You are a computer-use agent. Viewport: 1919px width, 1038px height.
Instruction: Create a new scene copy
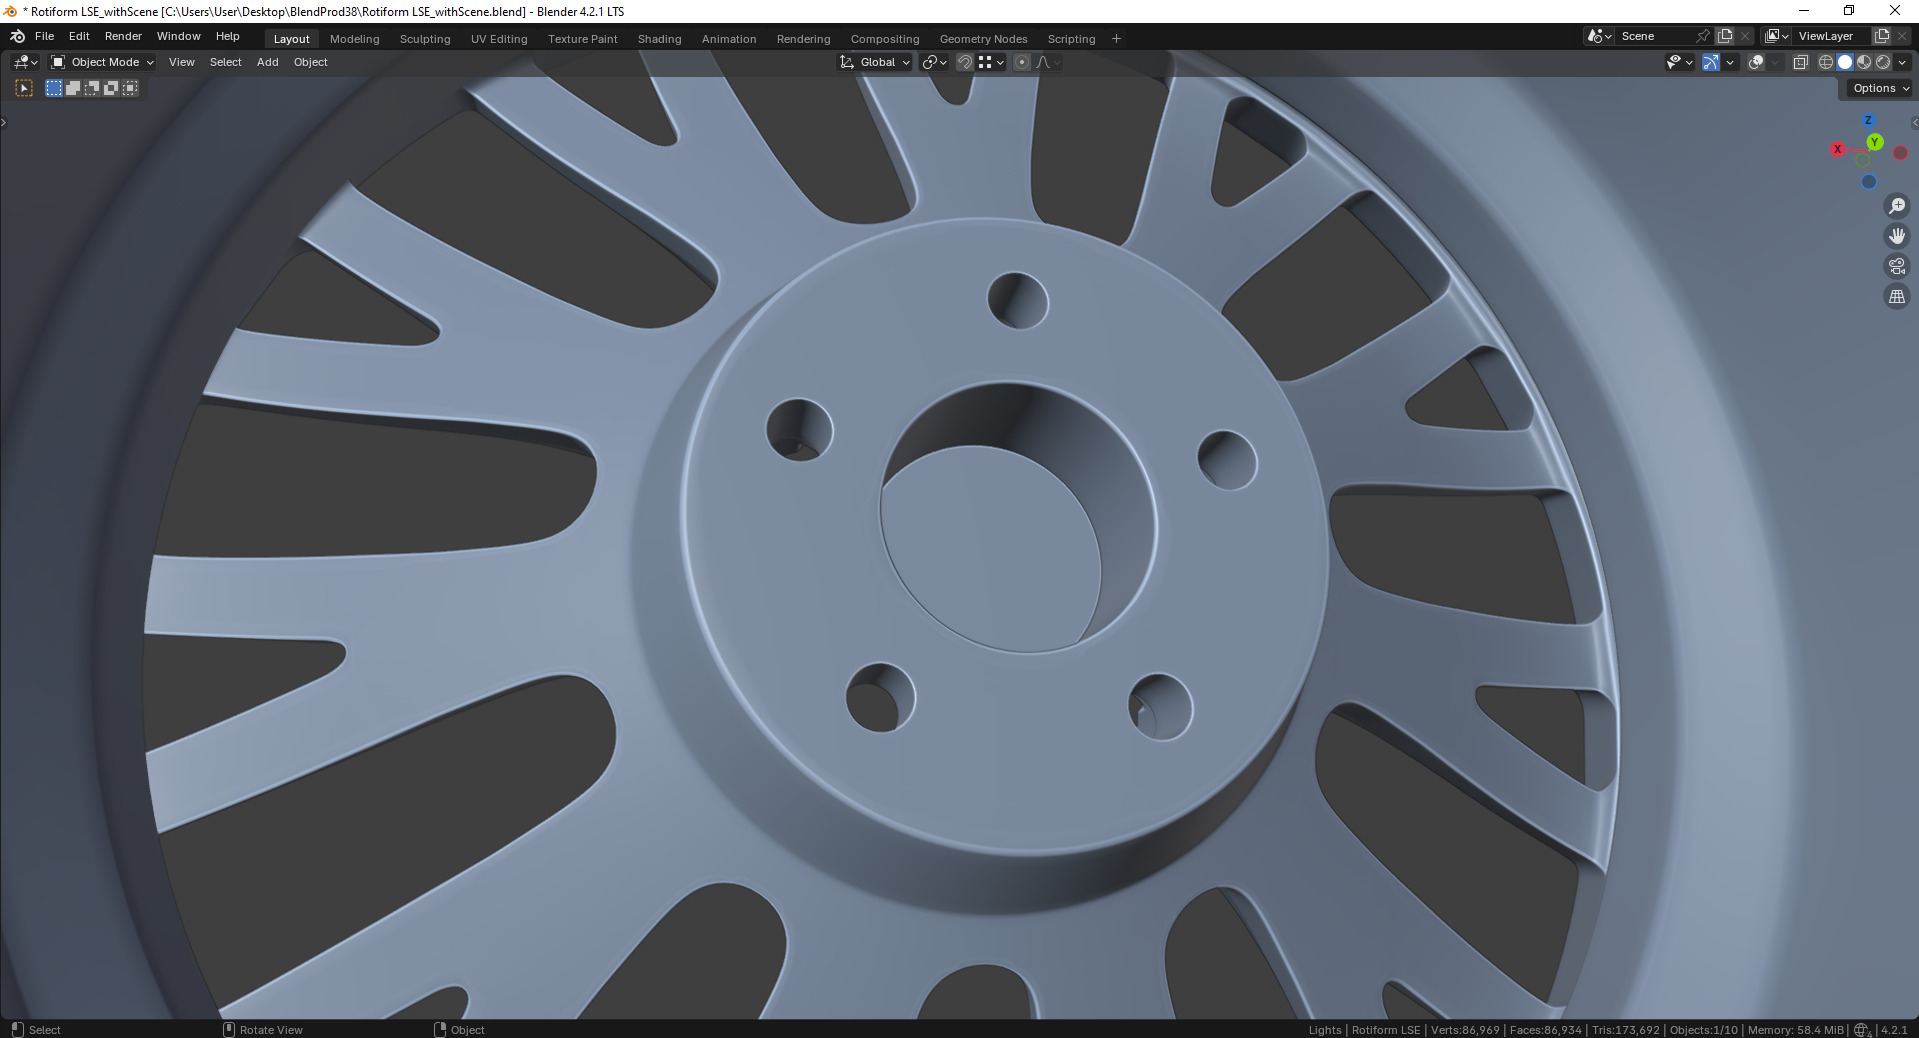[1725, 36]
